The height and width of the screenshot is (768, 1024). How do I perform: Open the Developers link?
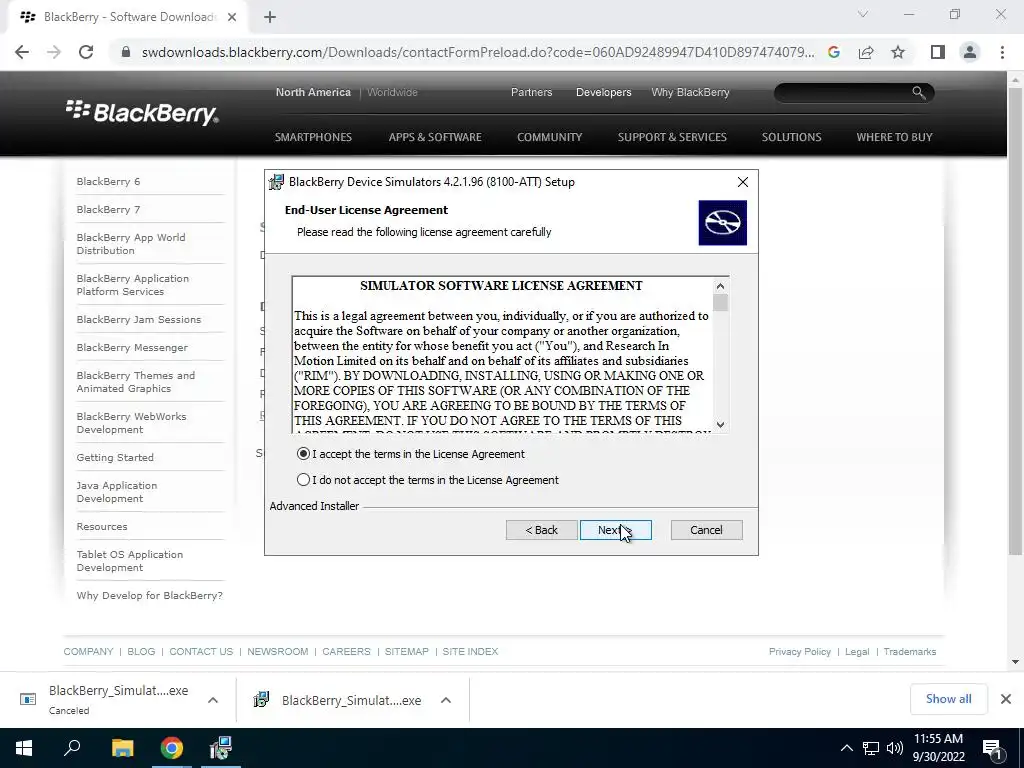coord(603,92)
